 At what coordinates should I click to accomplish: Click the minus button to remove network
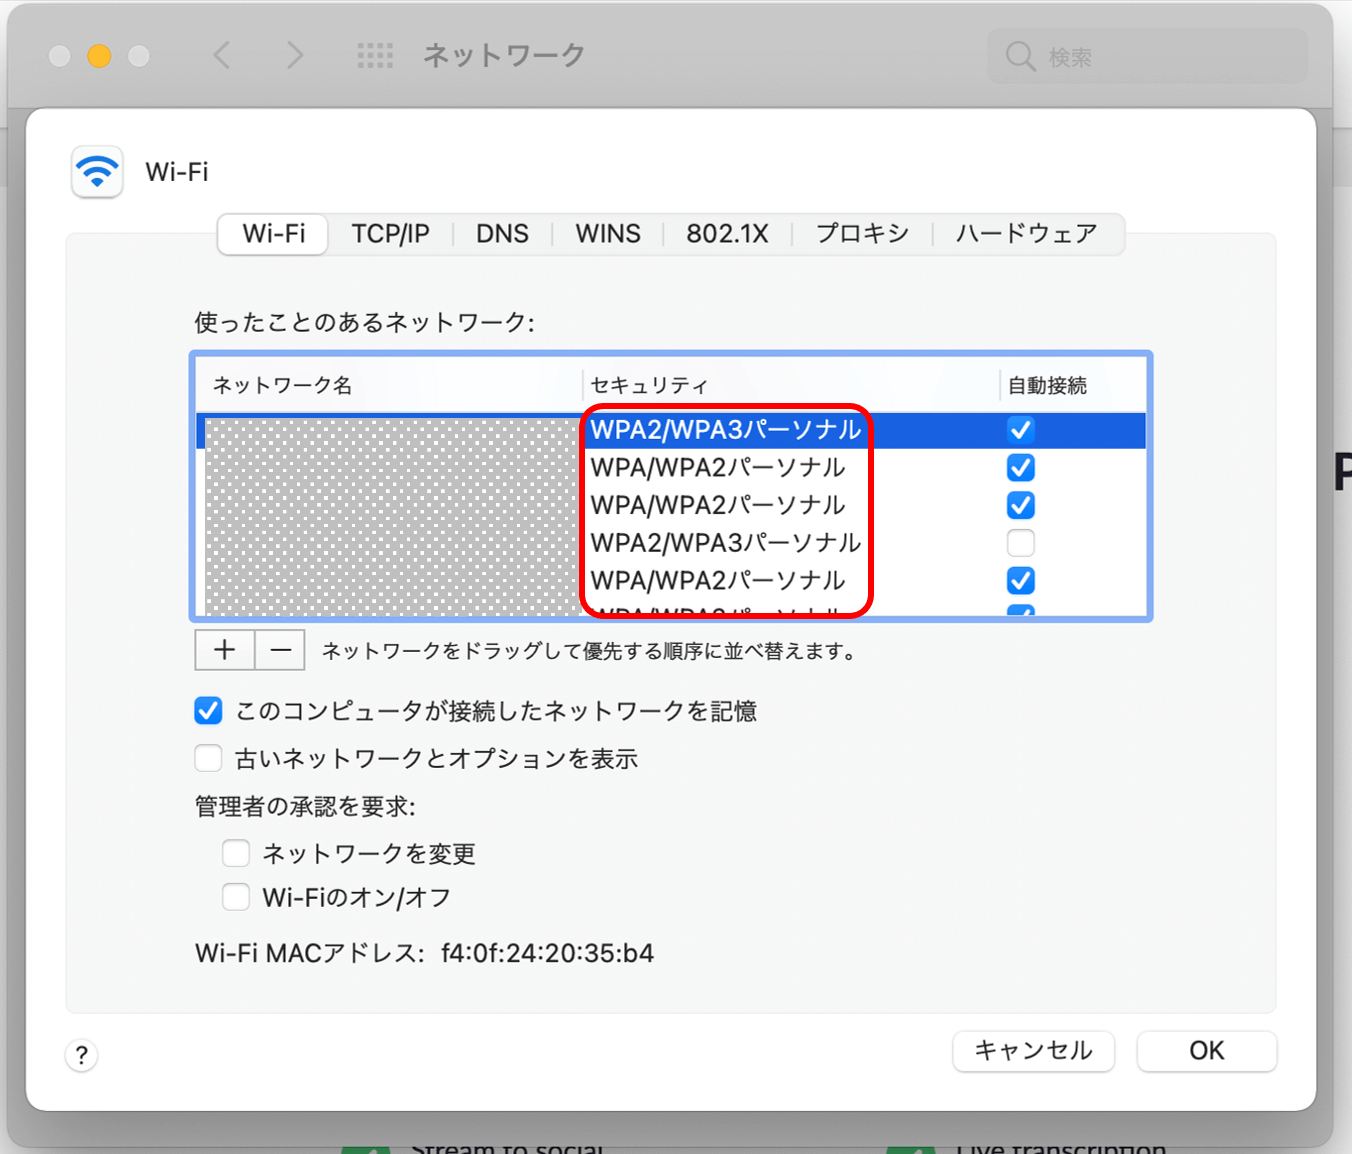pyautogui.click(x=280, y=651)
